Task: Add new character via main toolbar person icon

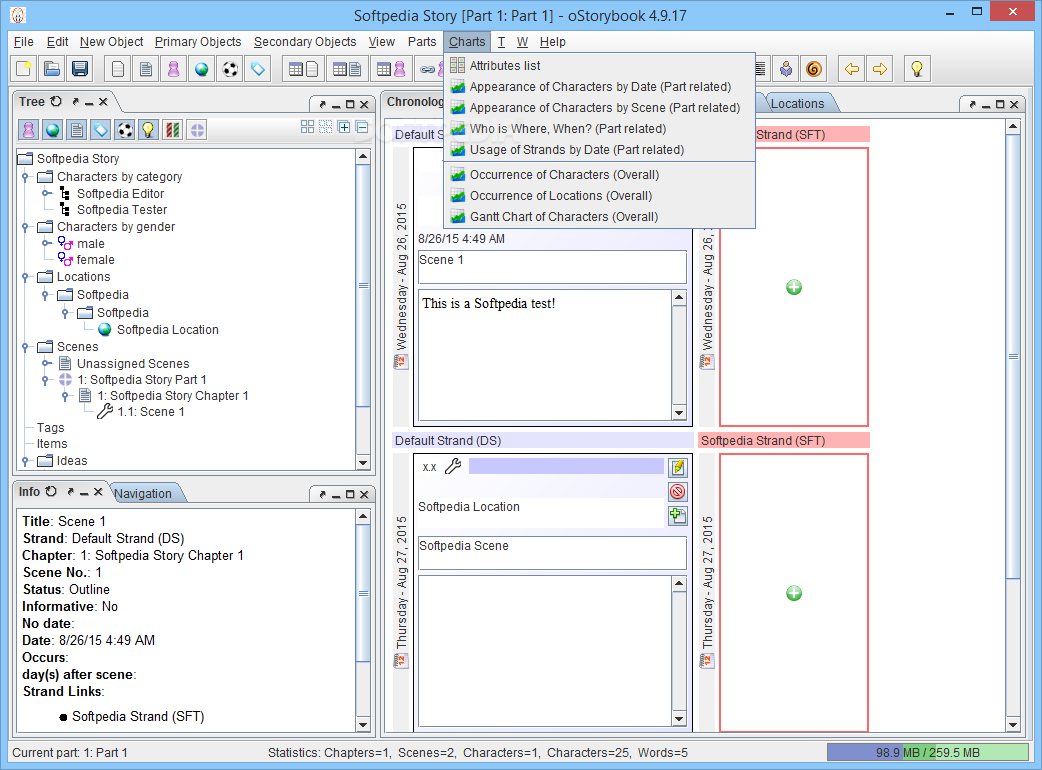Action: tap(173, 69)
